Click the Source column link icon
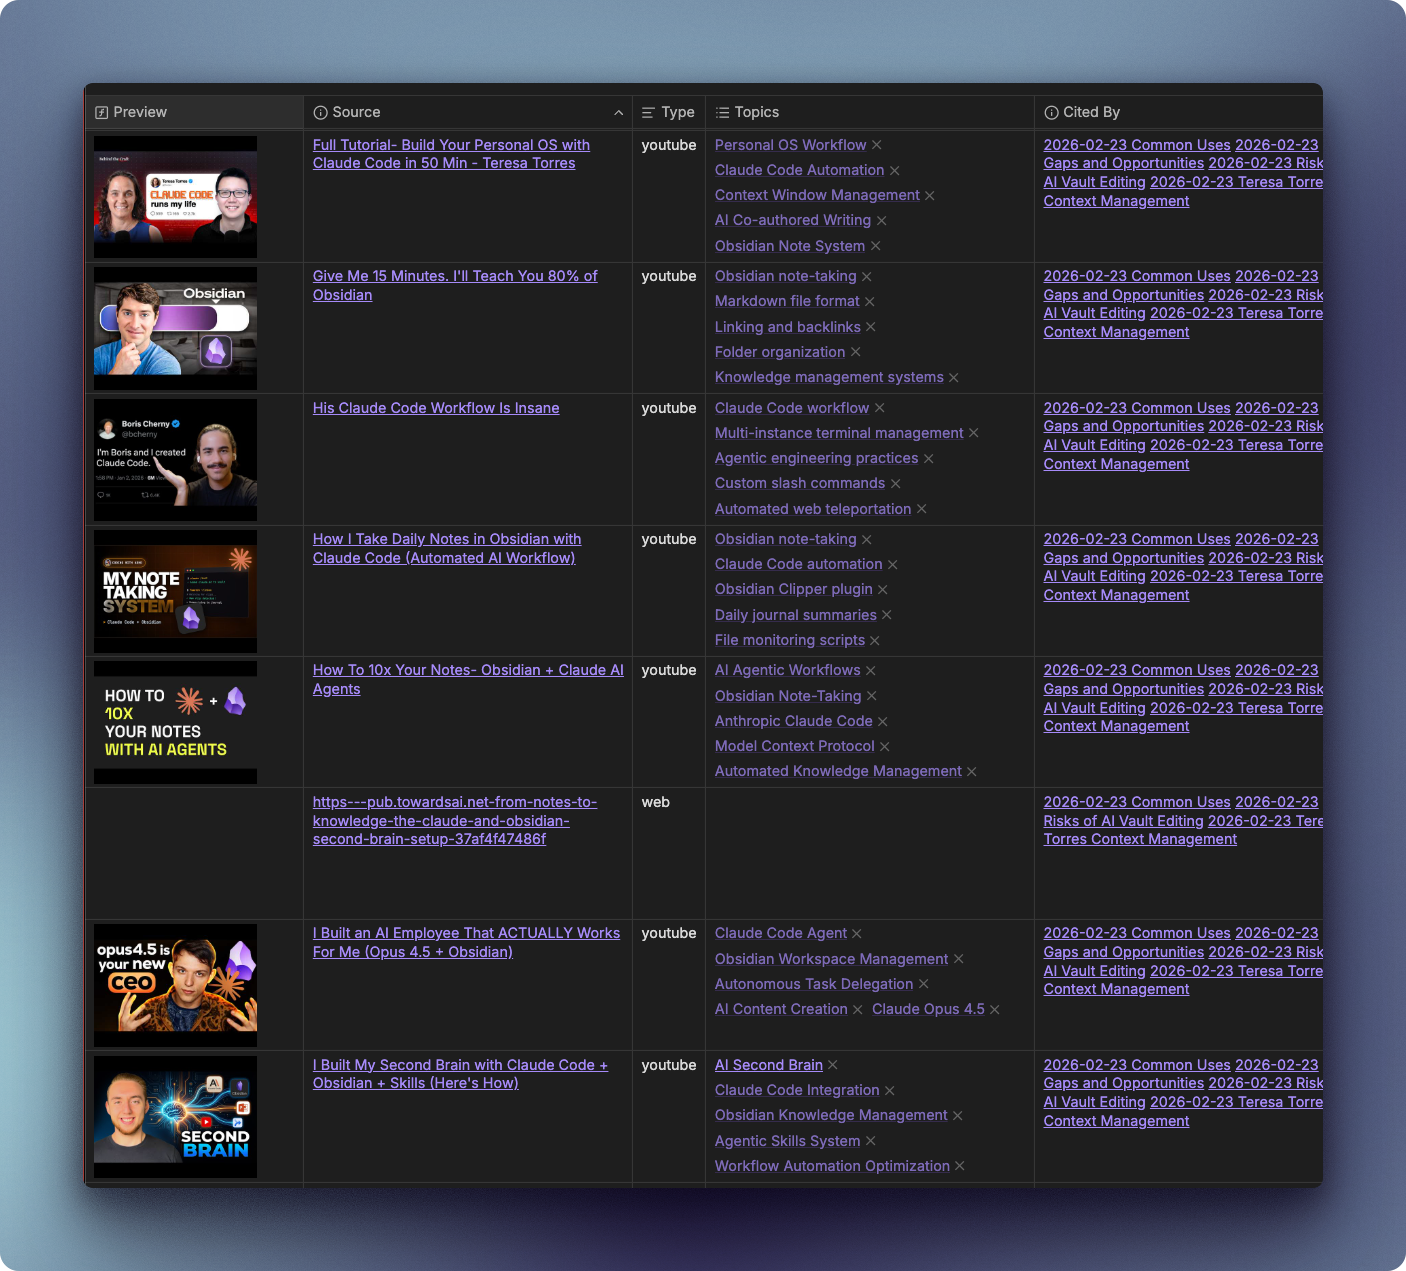The width and height of the screenshot is (1406, 1271). 320,113
